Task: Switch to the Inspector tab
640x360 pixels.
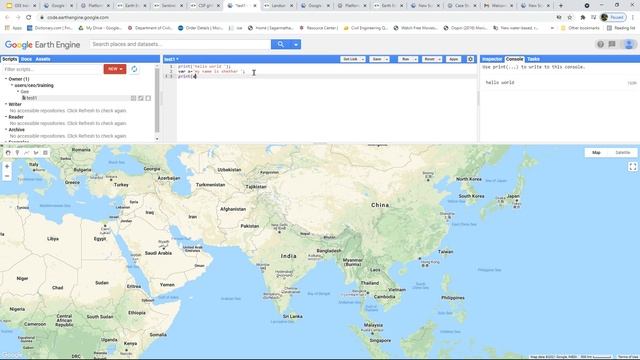Action: [x=492, y=59]
